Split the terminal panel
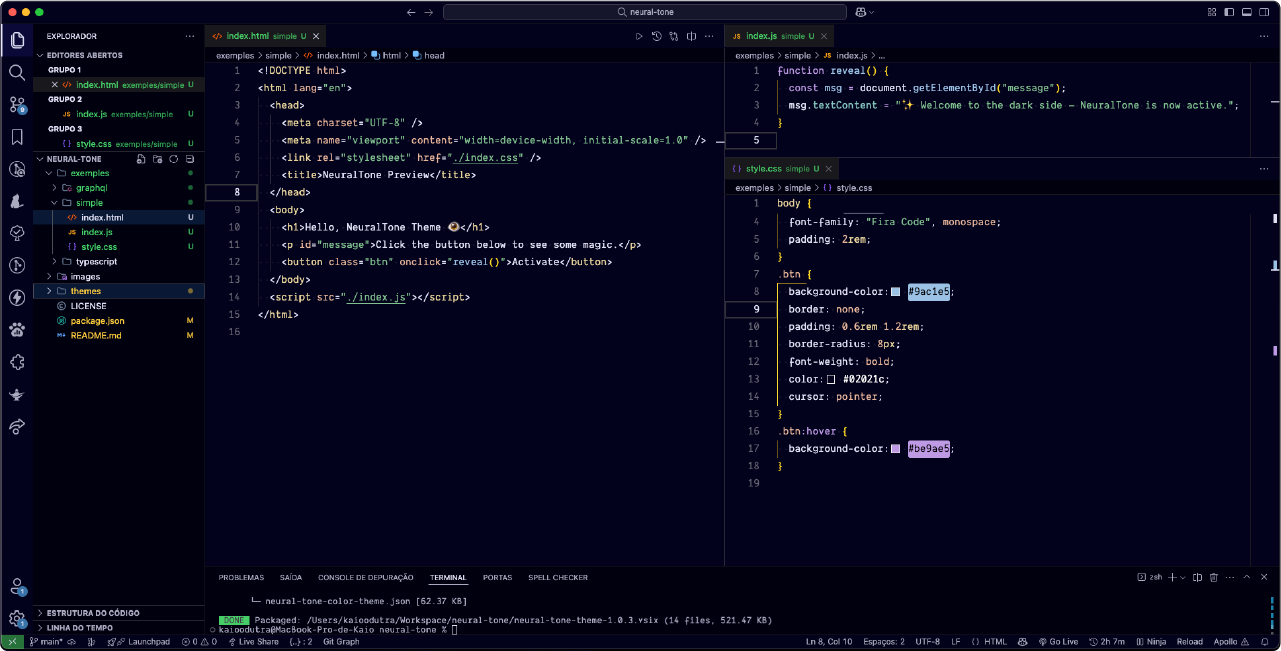 [x=1196, y=577]
